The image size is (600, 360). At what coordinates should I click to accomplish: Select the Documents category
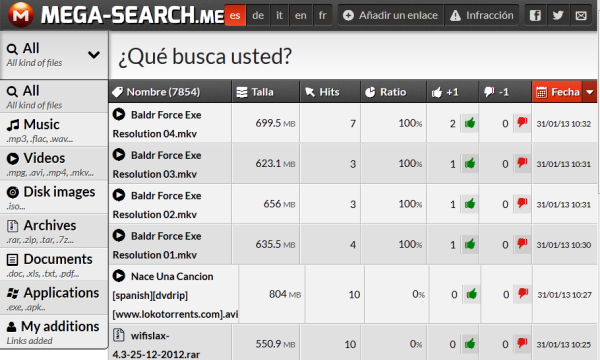pos(54,265)
